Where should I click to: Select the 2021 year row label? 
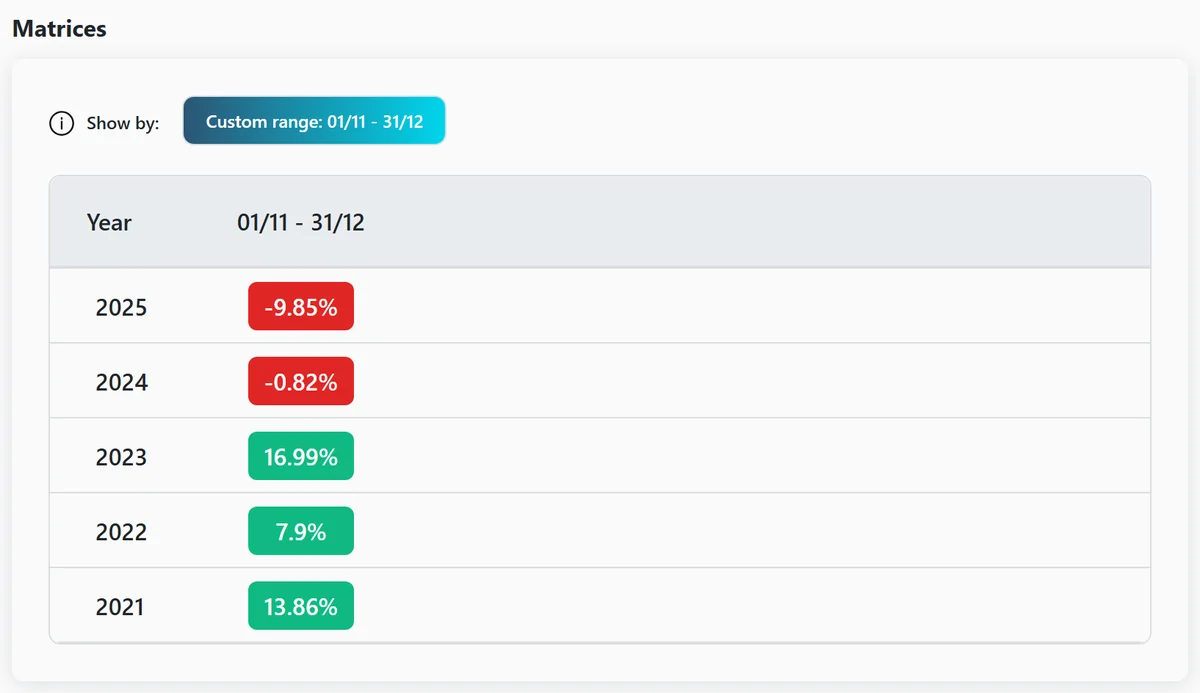pyautogui.click(x=120, y=607)
